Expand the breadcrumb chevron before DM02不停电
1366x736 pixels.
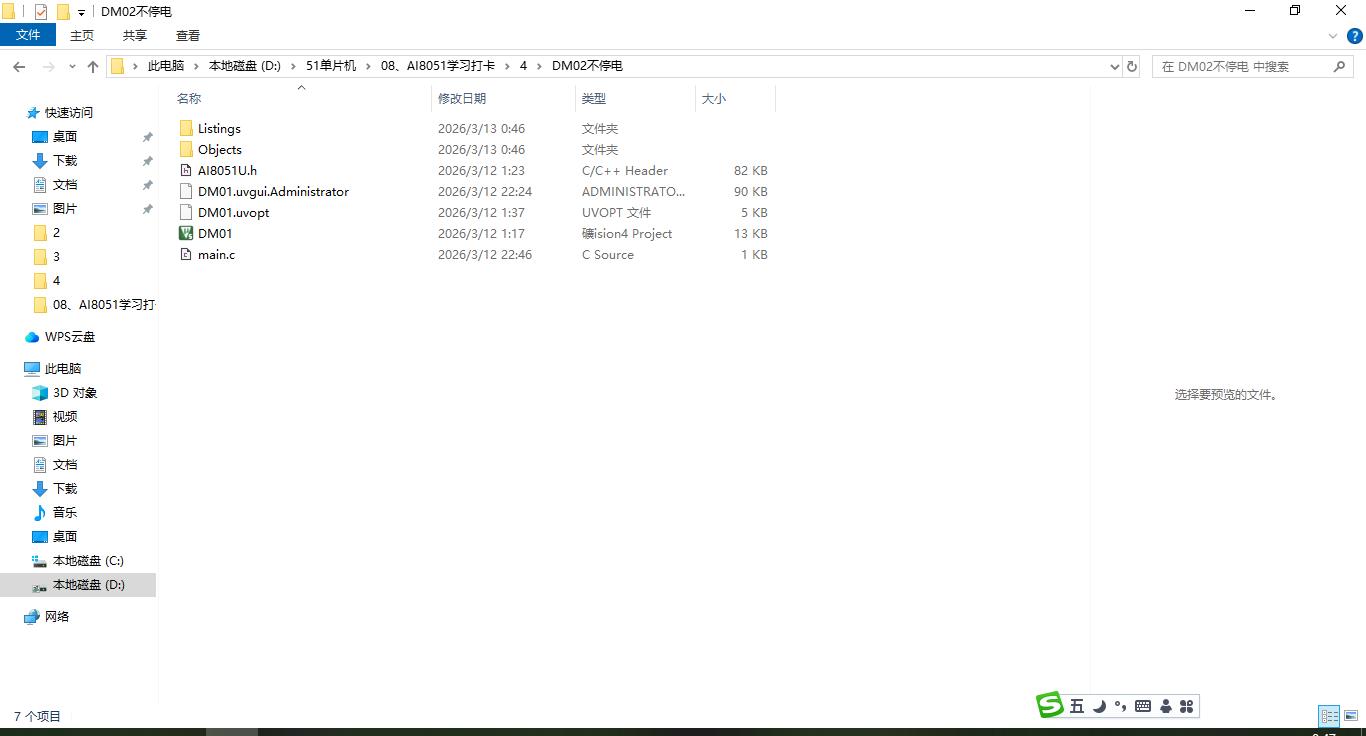[x=540, y=66]
